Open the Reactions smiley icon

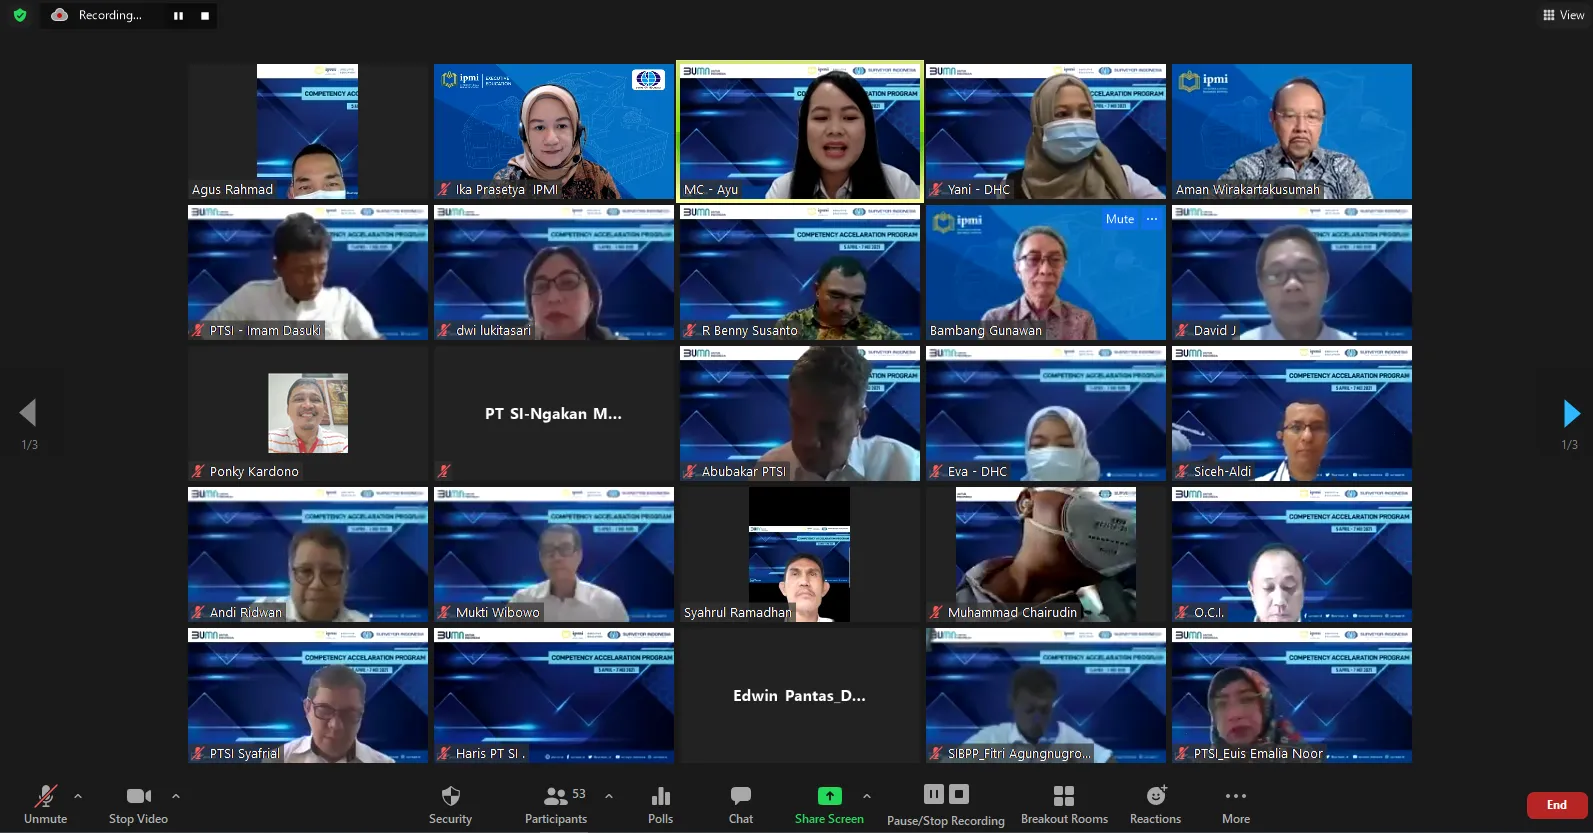point(1157,796)
